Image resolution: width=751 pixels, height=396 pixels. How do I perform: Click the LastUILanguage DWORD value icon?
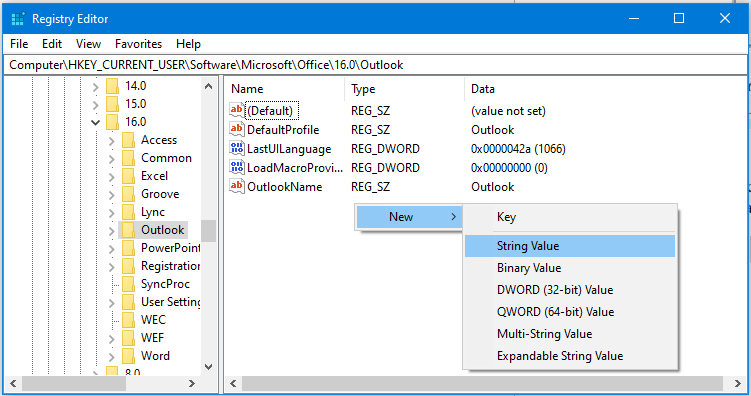click(x=237, y=149)
